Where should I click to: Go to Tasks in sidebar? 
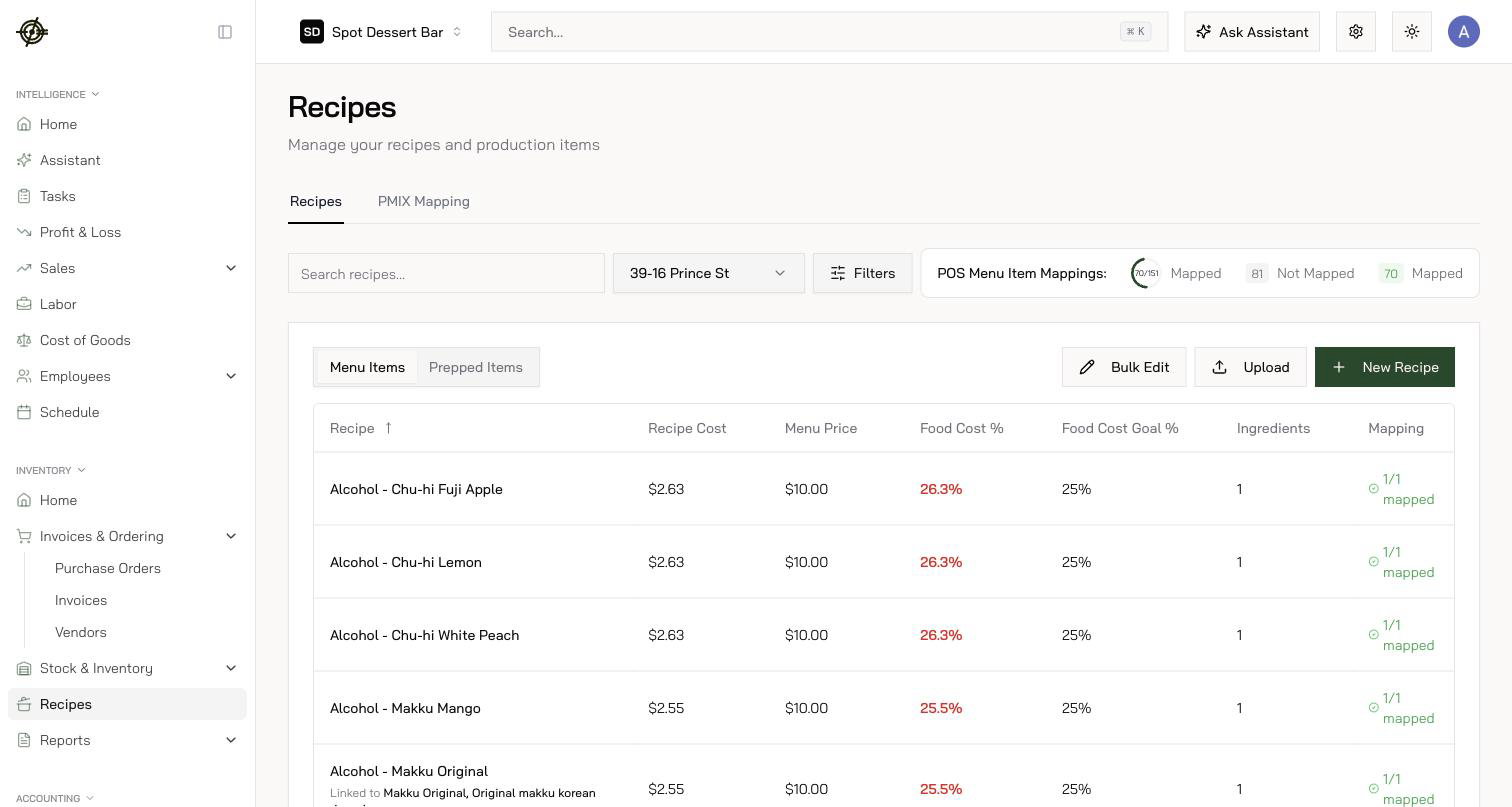127,196
